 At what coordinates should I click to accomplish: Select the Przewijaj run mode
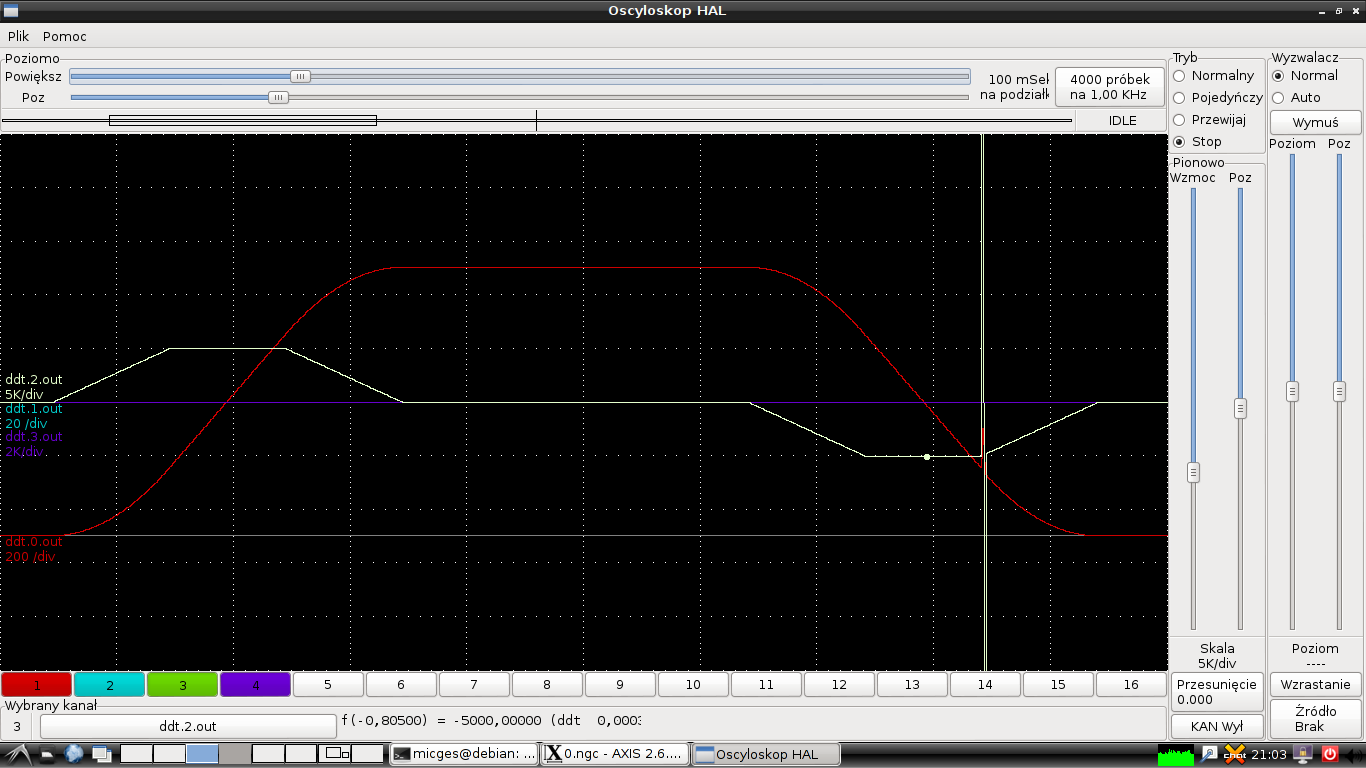click(x=1209, y=119)
